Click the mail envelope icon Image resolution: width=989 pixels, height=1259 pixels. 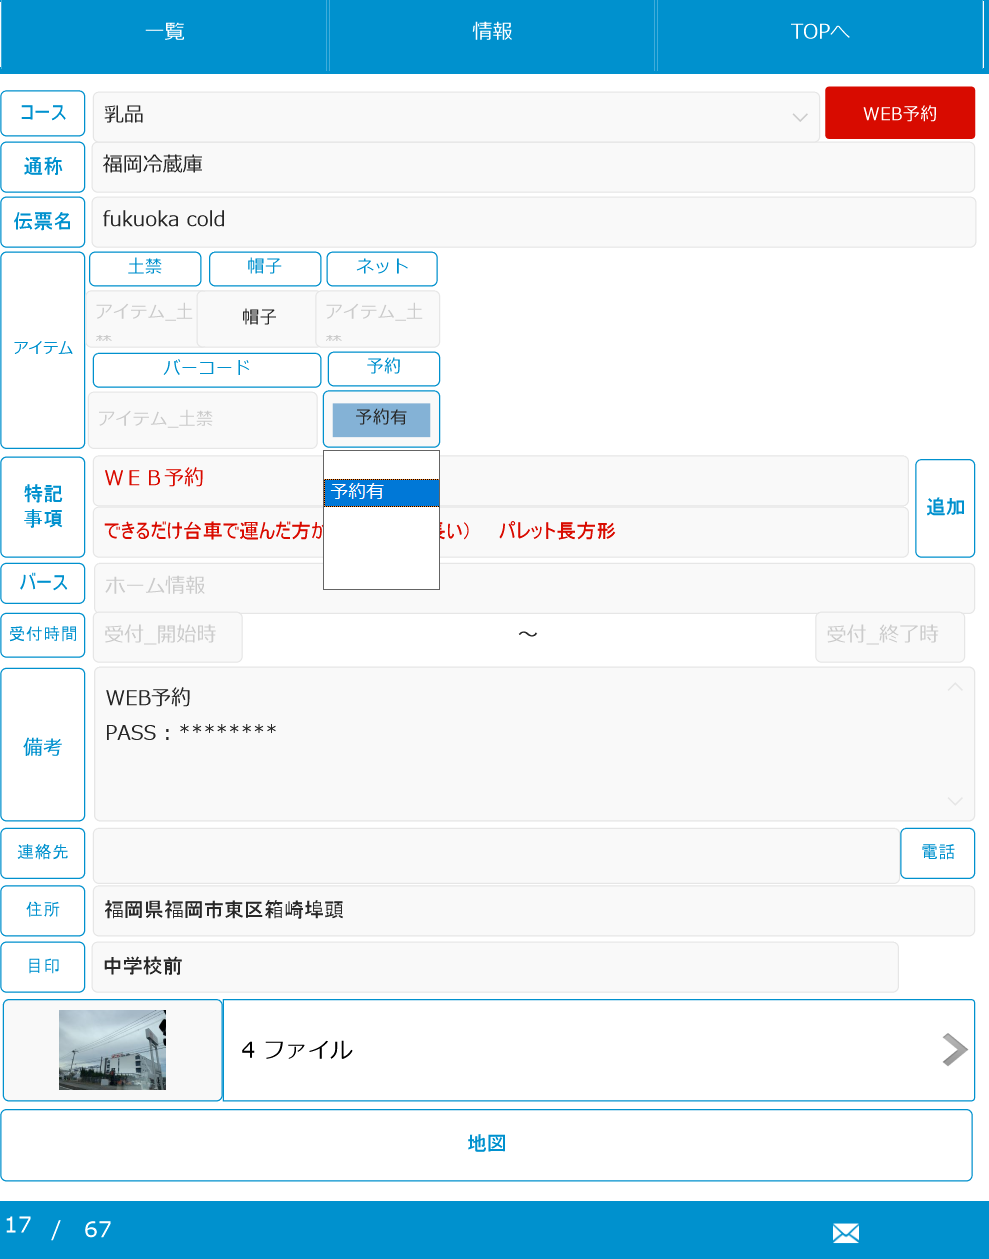845,1233
